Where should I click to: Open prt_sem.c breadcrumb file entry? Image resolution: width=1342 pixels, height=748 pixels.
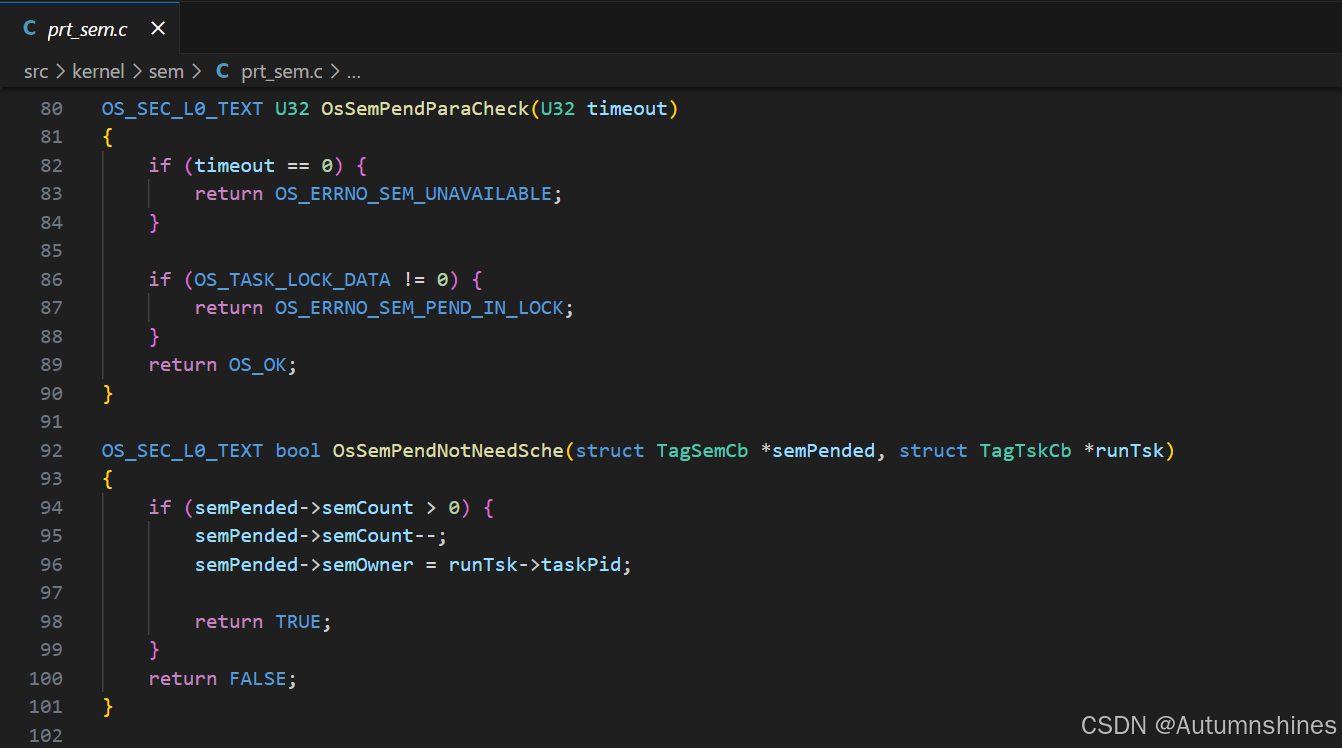tap(281, 71)
